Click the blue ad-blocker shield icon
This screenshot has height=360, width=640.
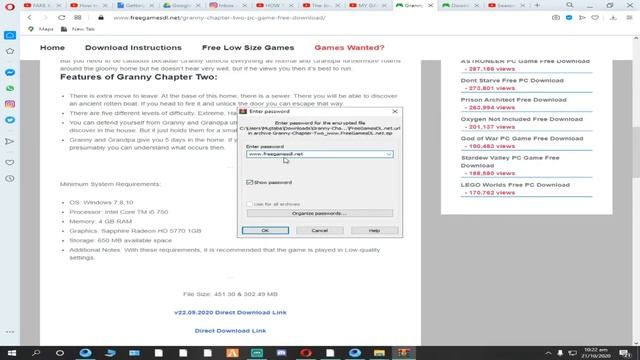pyautogui.click(x=569, y=18)
